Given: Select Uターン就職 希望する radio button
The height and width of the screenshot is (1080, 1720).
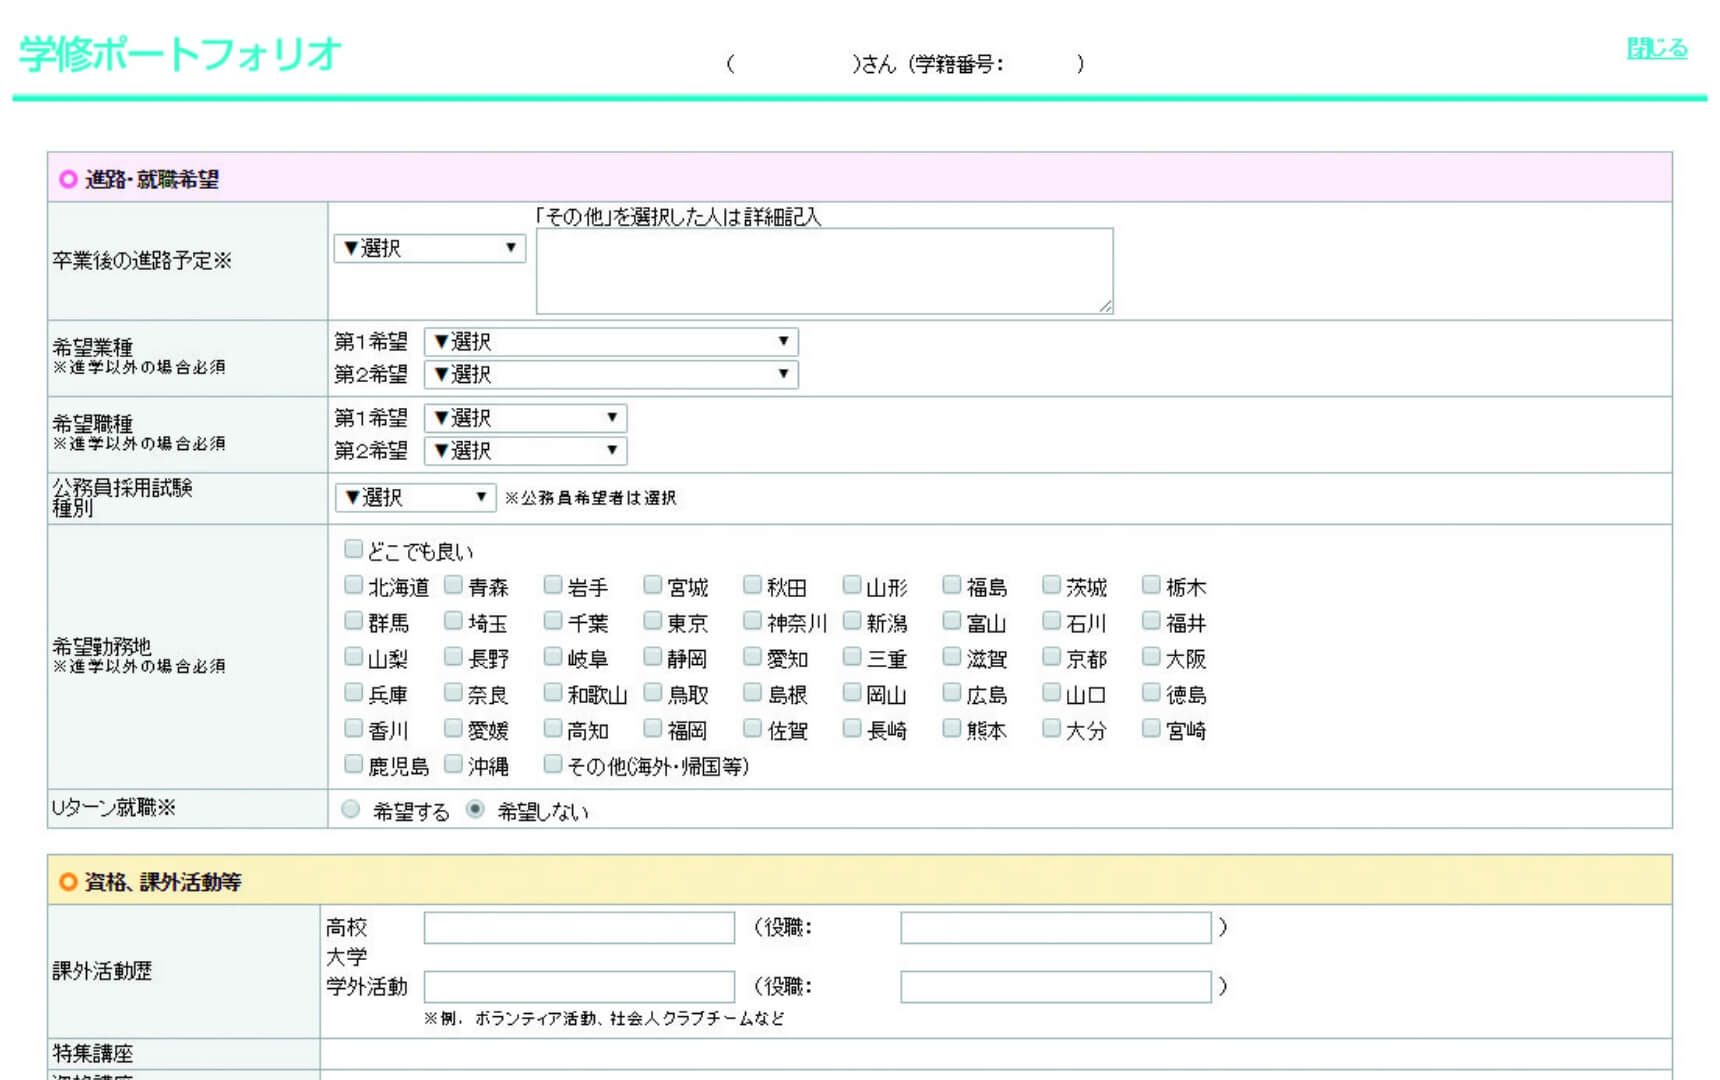Looking at the screenshot, I should pyautogui.click(x=350, y=809).
